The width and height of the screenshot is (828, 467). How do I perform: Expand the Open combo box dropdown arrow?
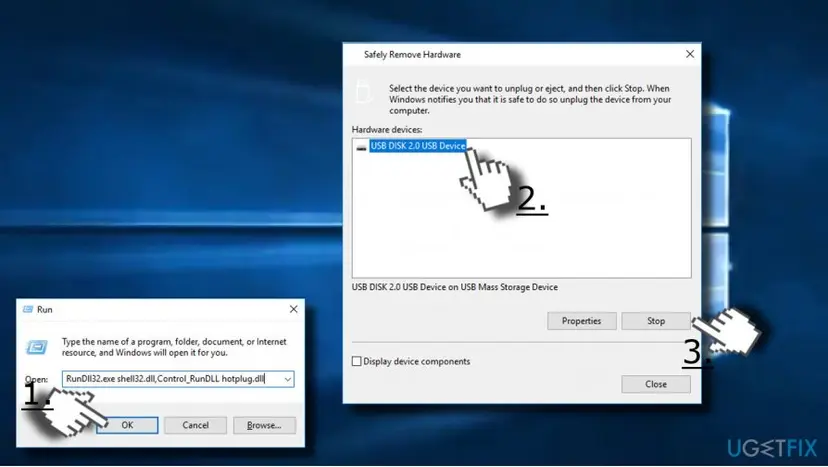tap(288, 379)
